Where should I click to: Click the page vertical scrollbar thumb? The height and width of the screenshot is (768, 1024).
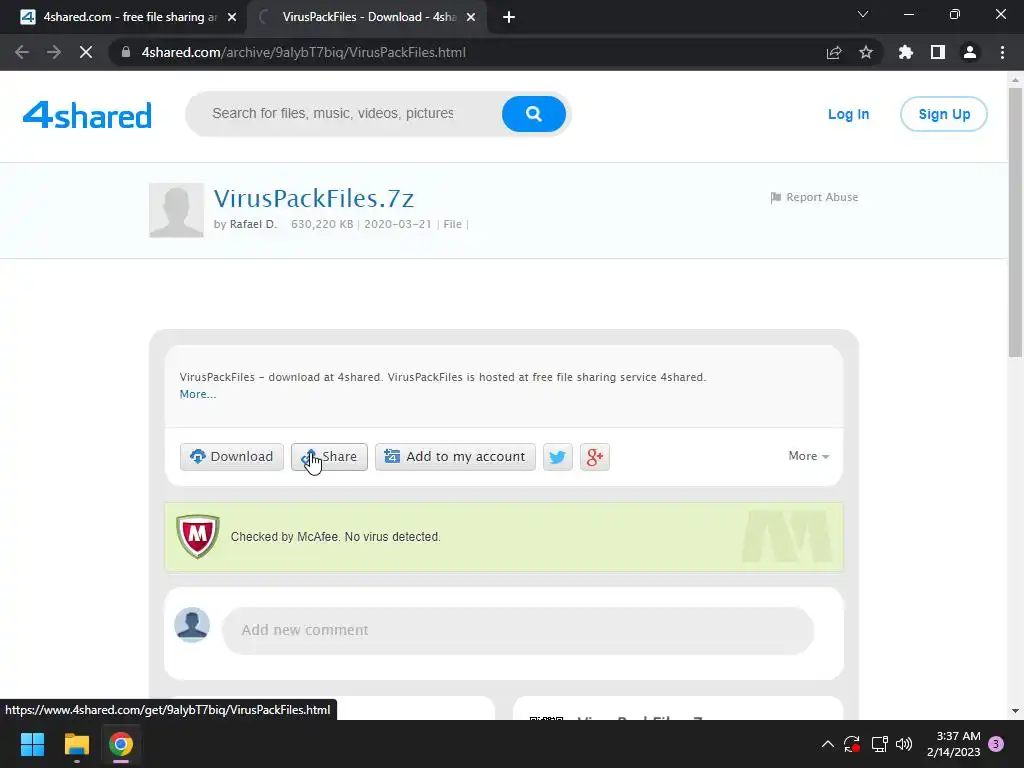pos(1015,222)
